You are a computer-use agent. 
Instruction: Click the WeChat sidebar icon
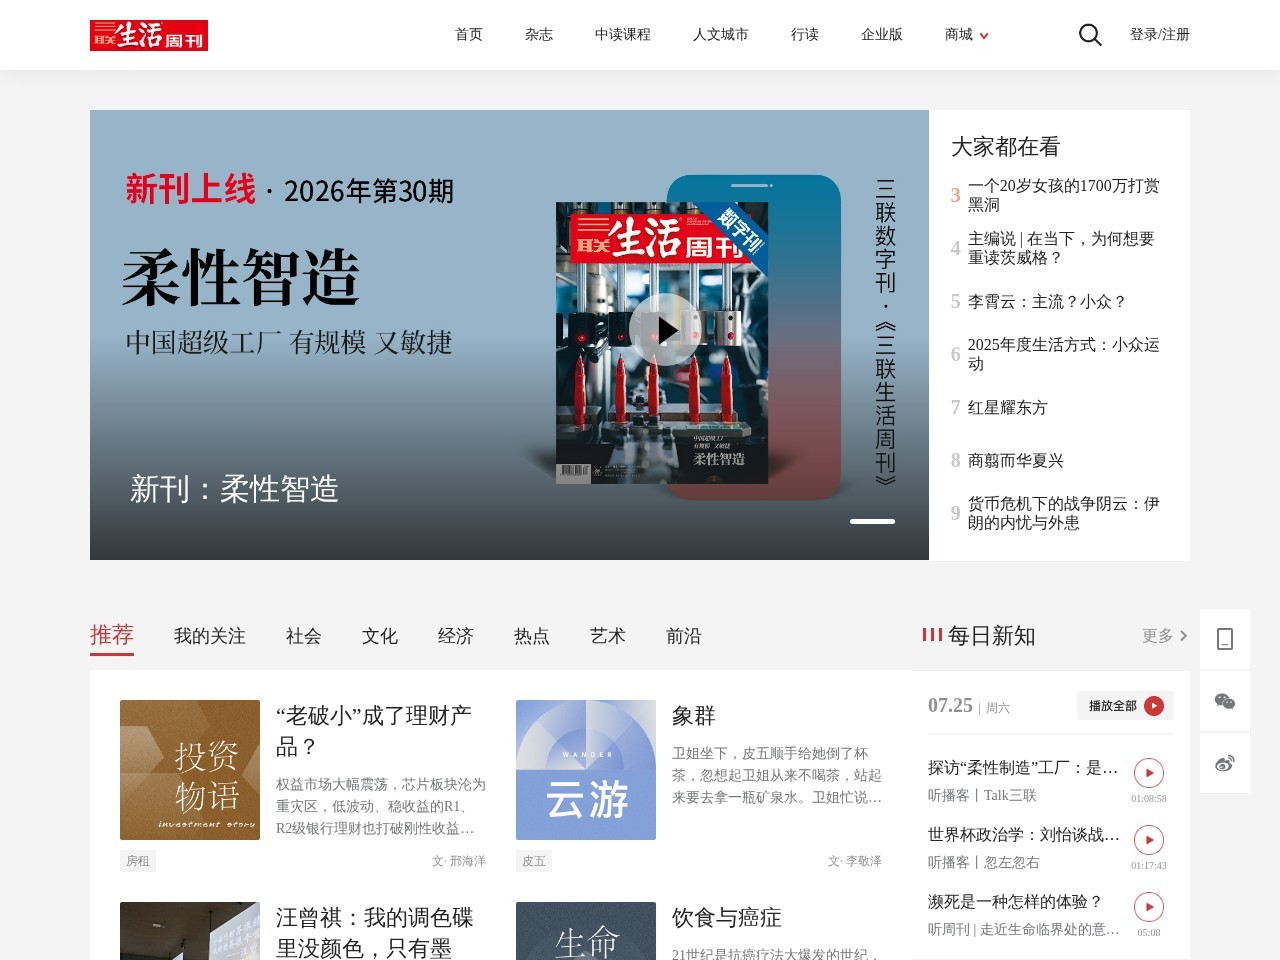(1225, 701)
